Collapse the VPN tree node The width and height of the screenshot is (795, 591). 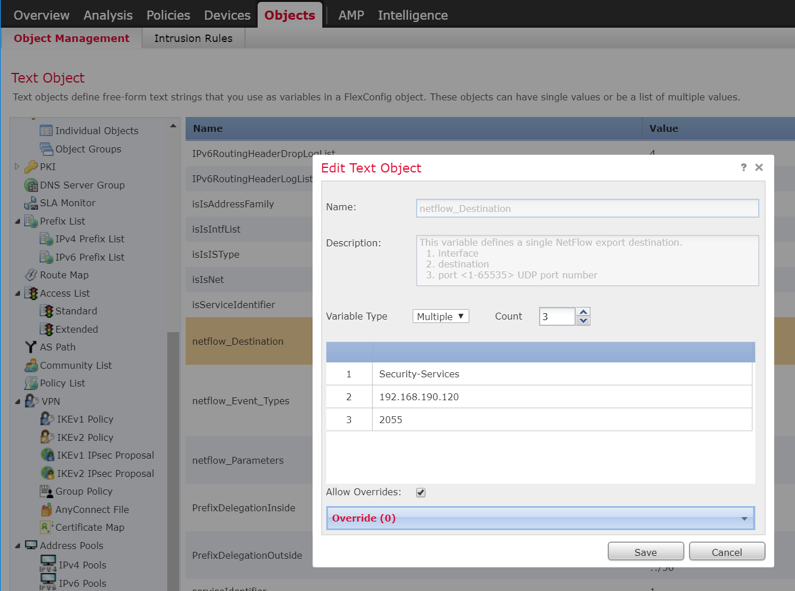18,401
